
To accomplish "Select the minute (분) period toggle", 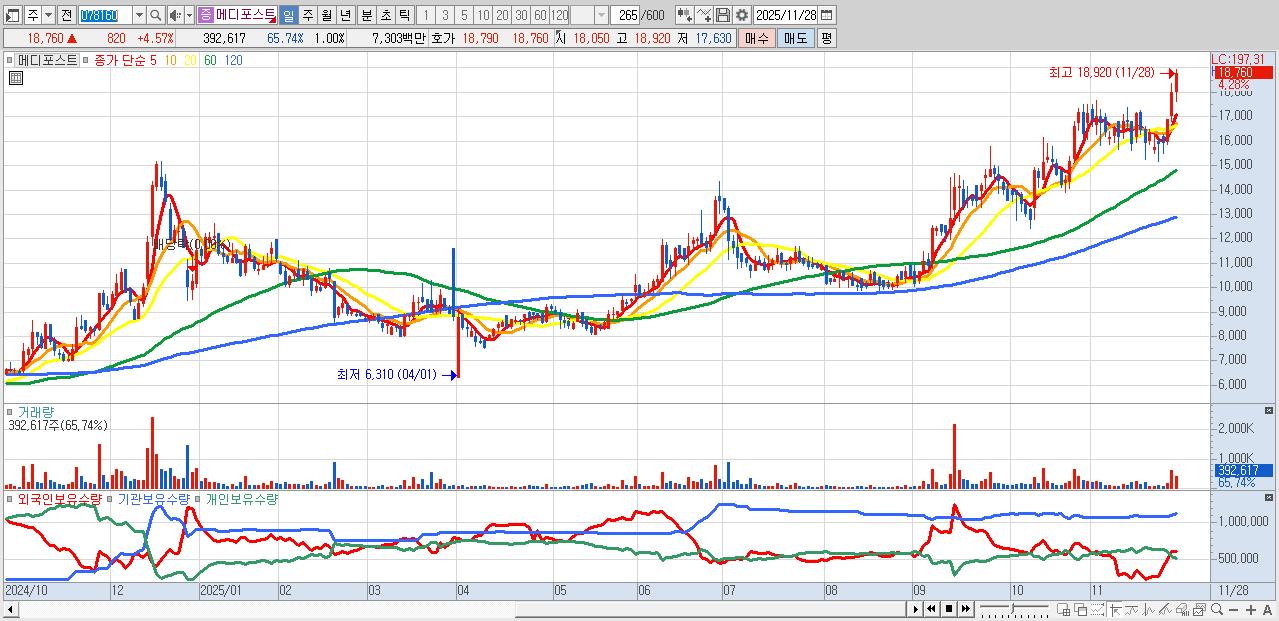I will (x=366, y=15).
